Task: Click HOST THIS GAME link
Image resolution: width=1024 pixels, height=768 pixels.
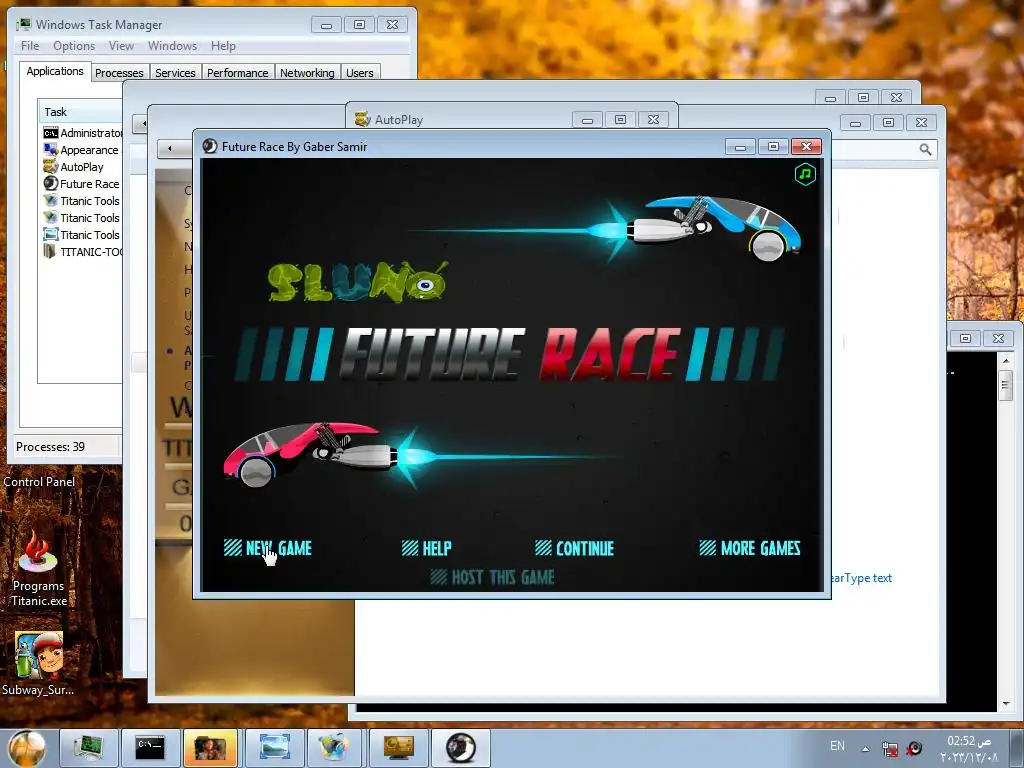Action: coord(492,577)
